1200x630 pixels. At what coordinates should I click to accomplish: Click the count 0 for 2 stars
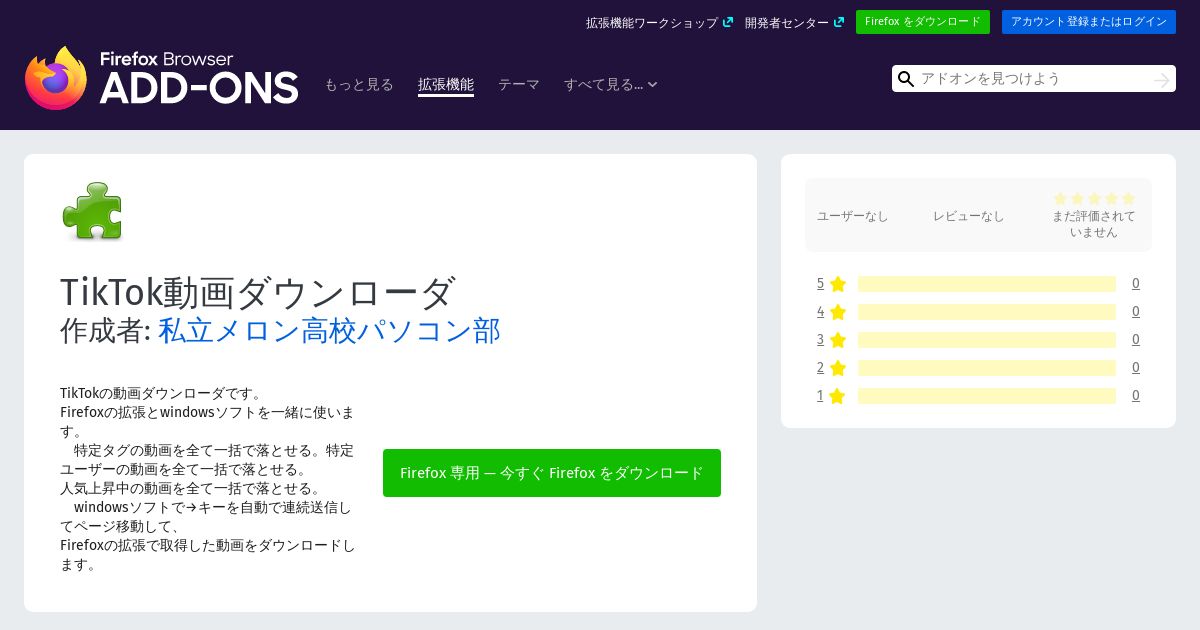tap(1136, 368)
